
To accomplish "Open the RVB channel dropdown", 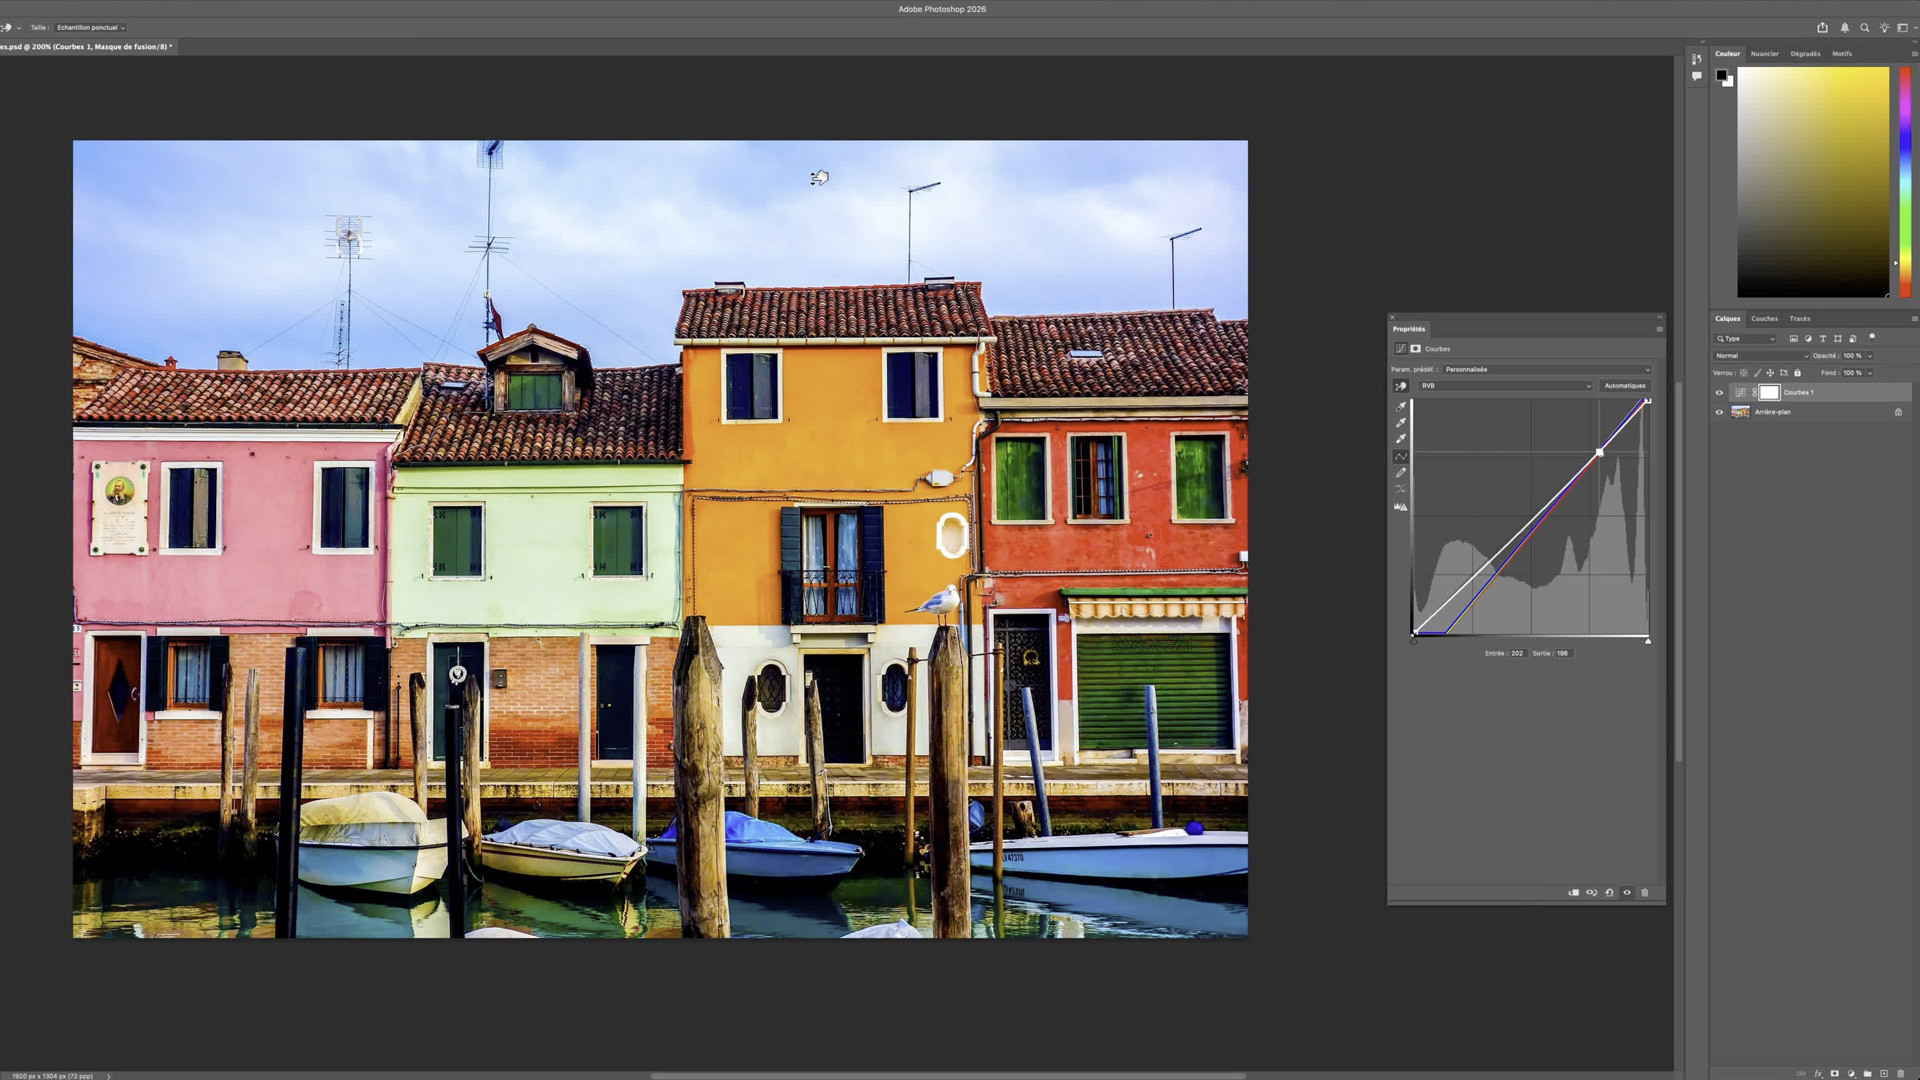I will tap(1505, 386).
